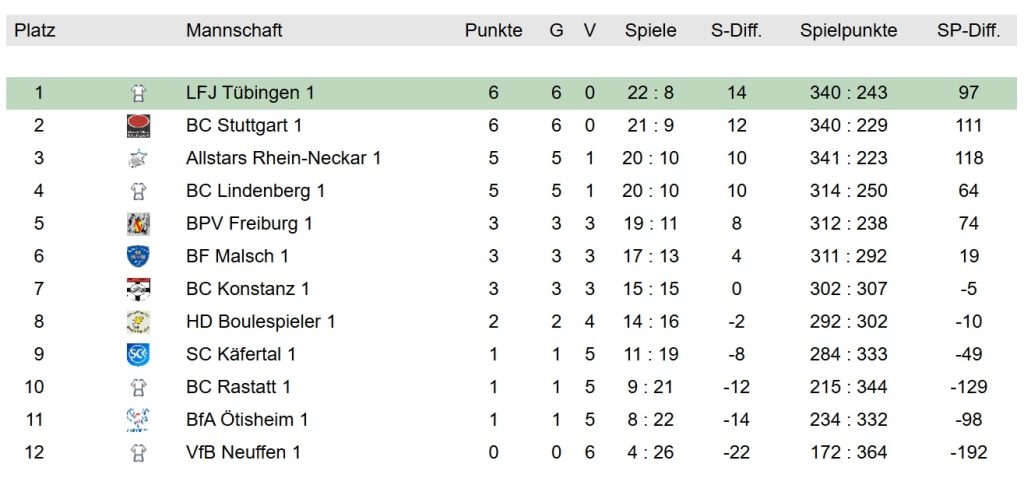Image resolution: width=1024 pixels, height=485 pixels.
Task: Click the SC Käfertal 1 blue logo
Action: [138, 354]
